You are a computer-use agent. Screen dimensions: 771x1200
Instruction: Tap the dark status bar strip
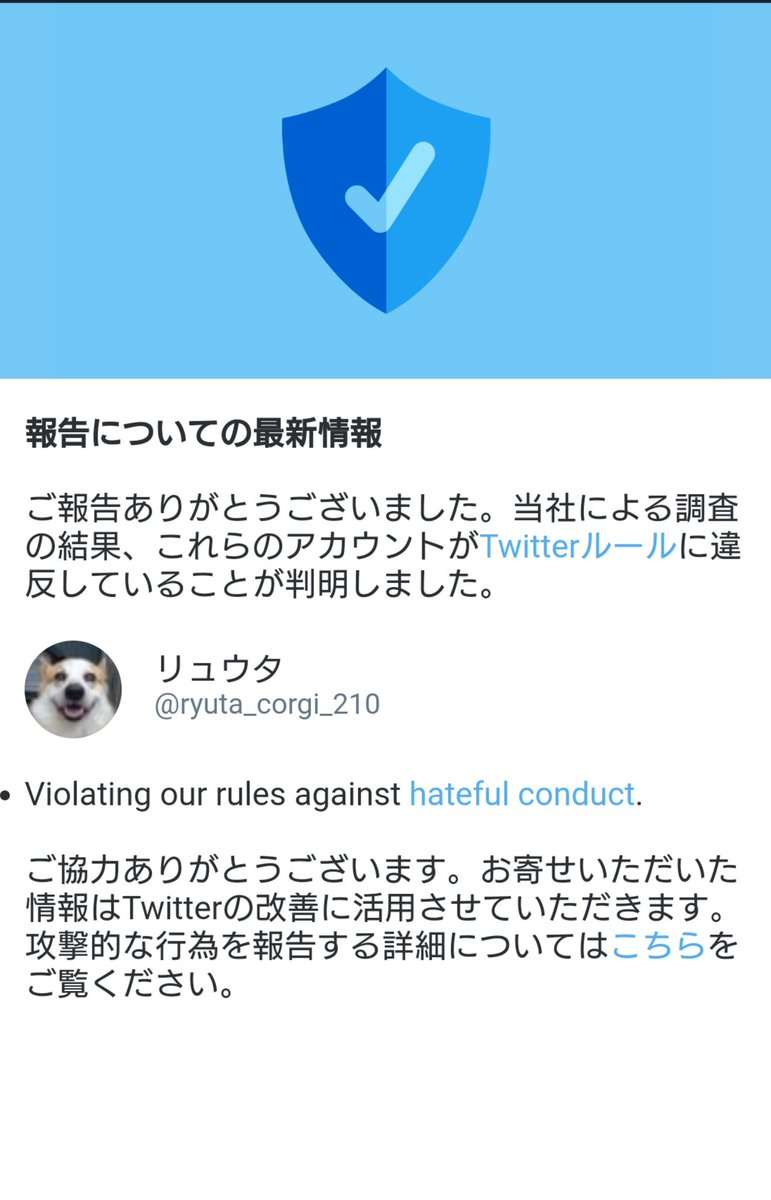tap(385, 2)
